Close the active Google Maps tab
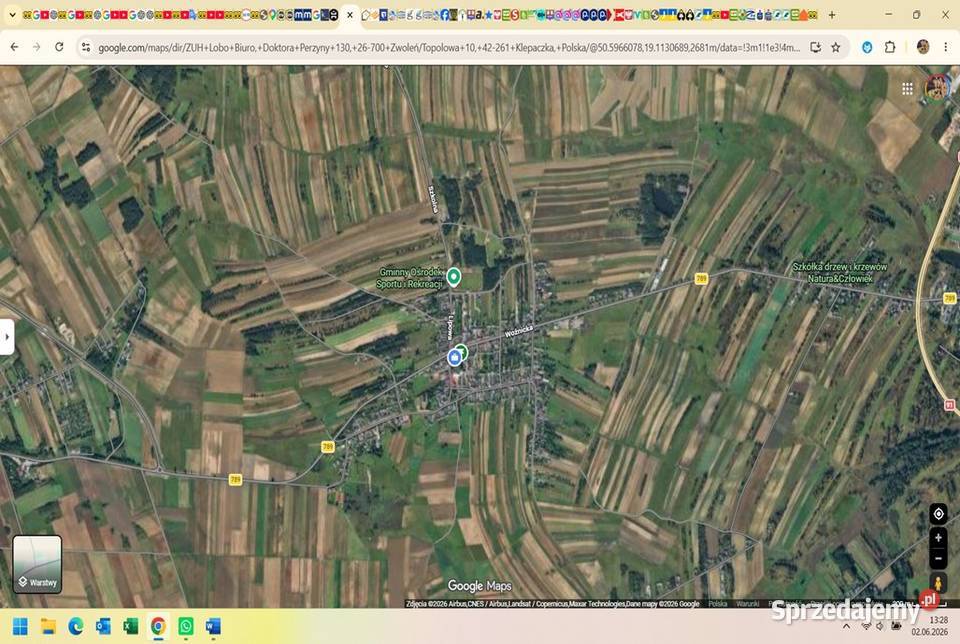This screenshot has height=644, width=960. click(x=350, y=15)
